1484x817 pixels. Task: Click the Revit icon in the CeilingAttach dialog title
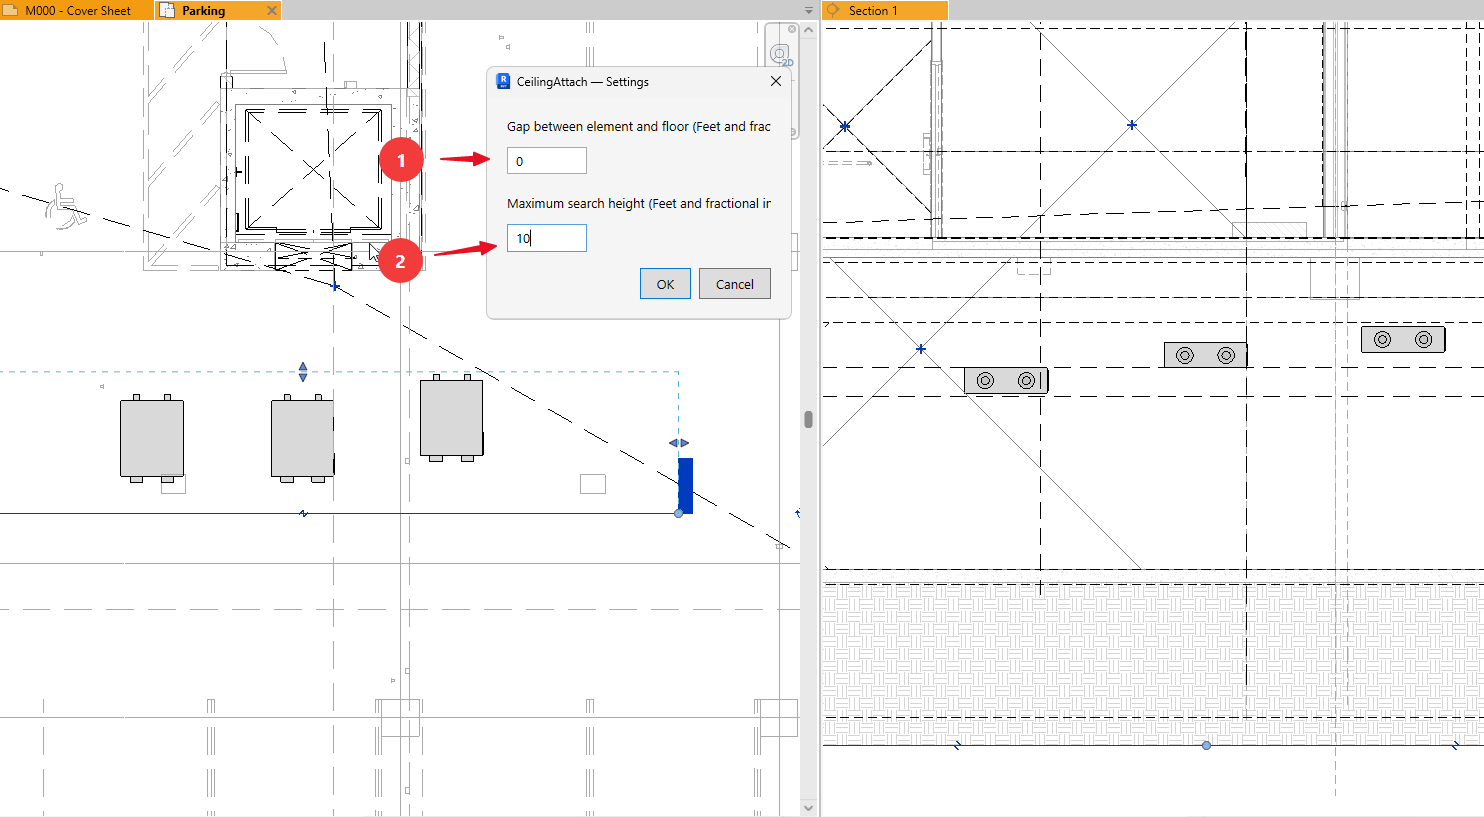[504, 82]
